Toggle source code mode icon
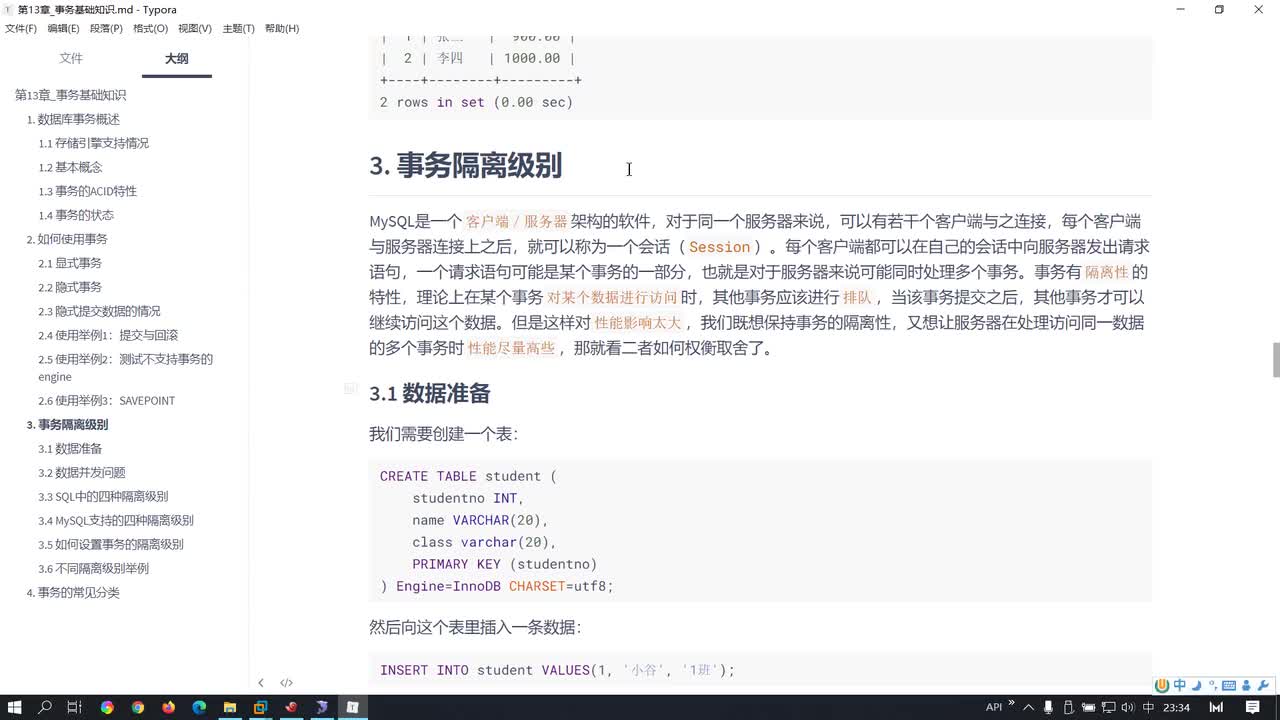The width and height of the screenshot is (1280, 720). [286, 683]
